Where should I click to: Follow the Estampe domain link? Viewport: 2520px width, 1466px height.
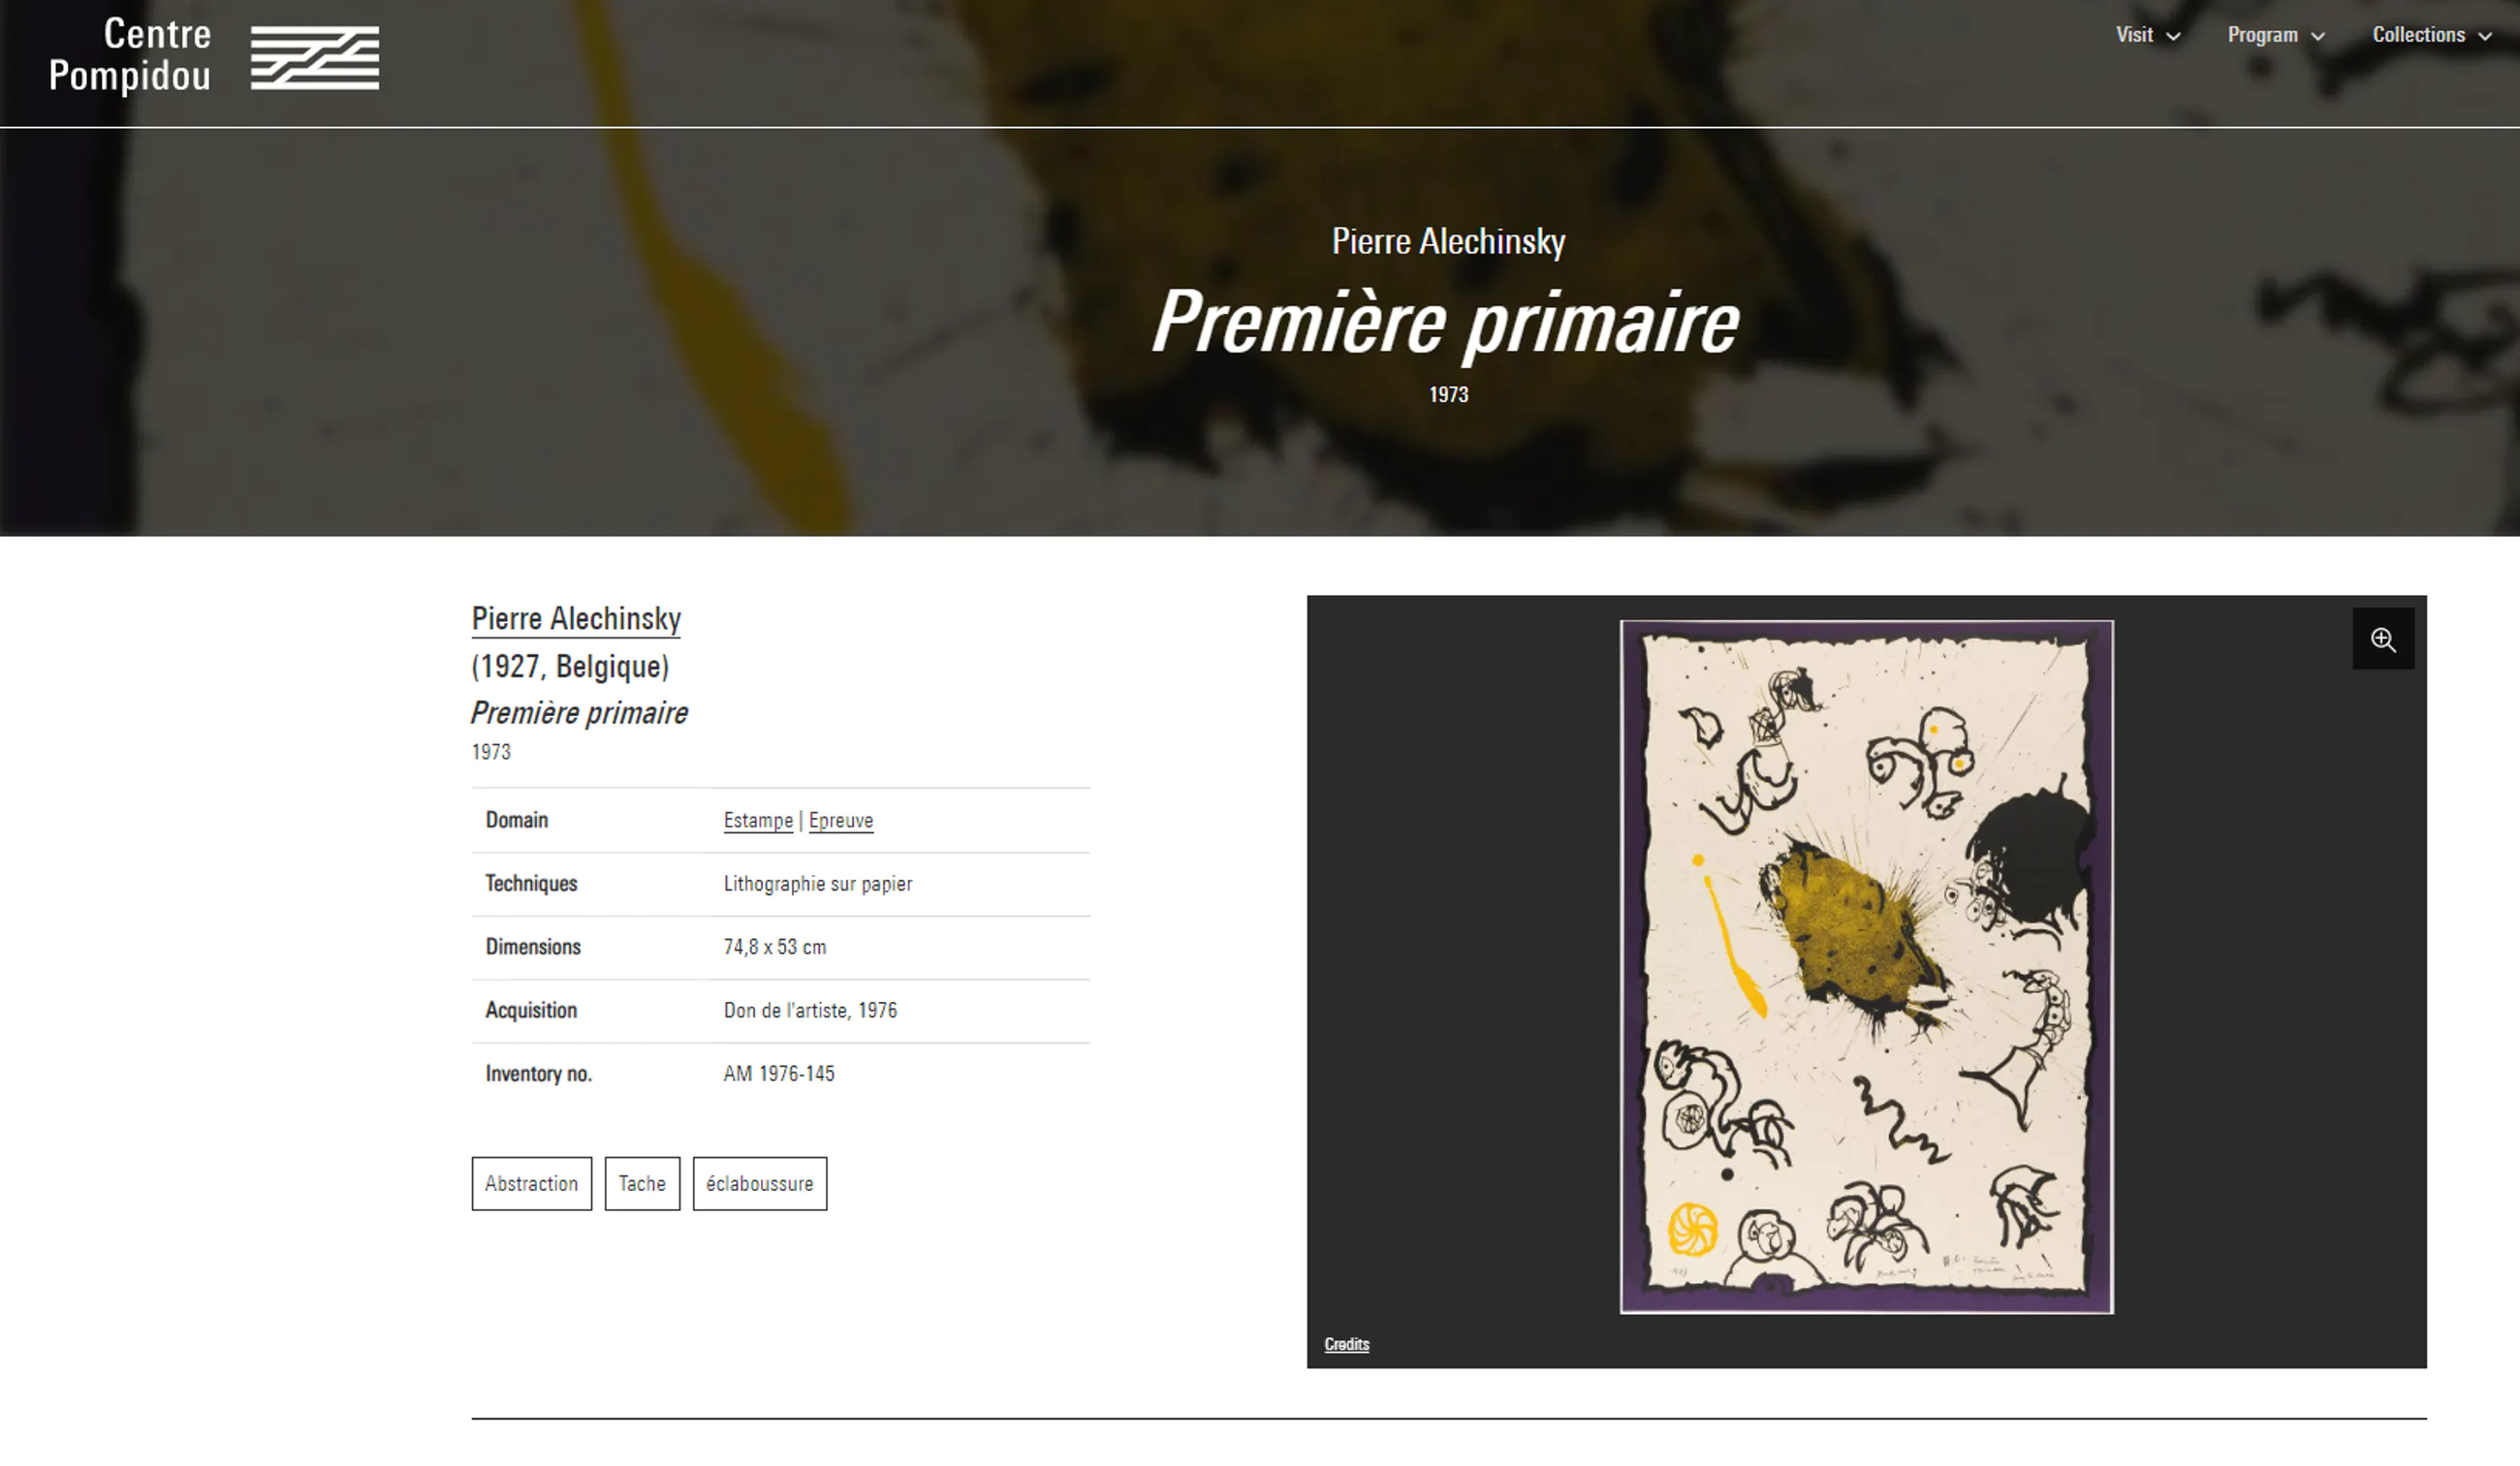point(758,821)
